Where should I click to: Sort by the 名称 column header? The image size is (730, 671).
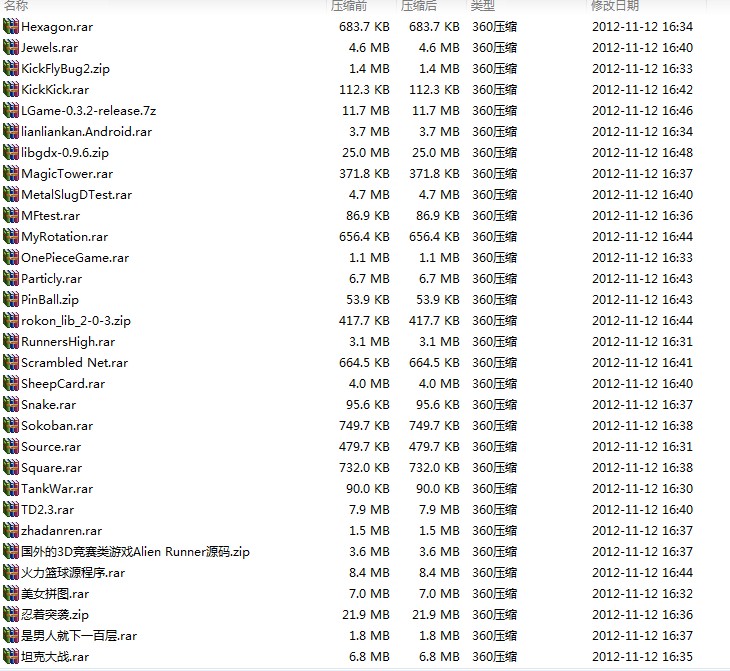[16, 6]
